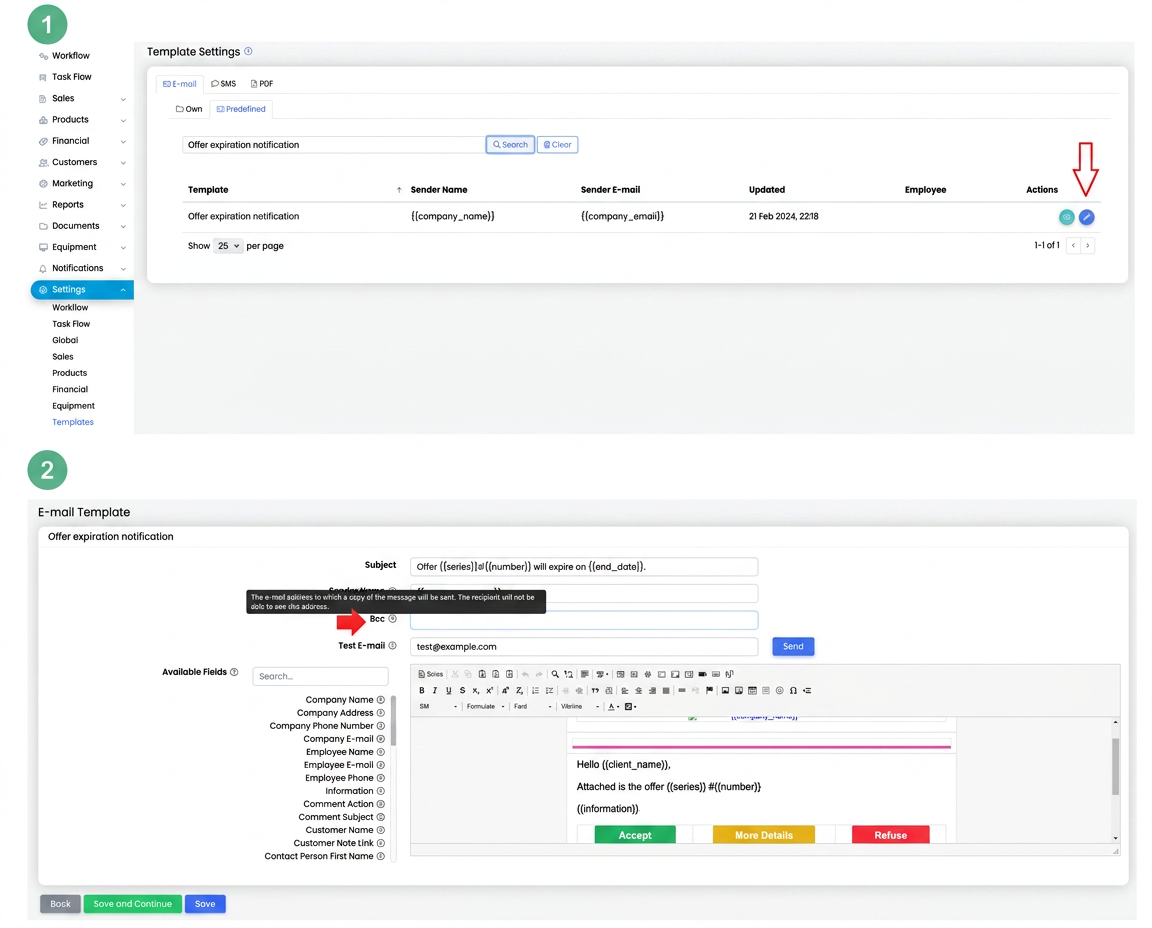Apply bold formatting in the editor toolbar
Screen dimensions: 1152x928
click(x=422, y=691)
